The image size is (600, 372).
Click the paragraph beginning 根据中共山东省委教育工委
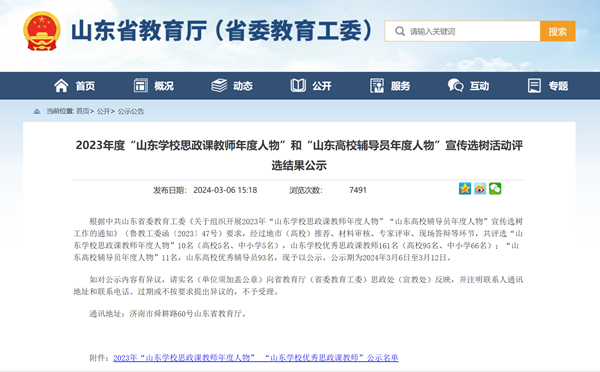[x=298, y=239]
